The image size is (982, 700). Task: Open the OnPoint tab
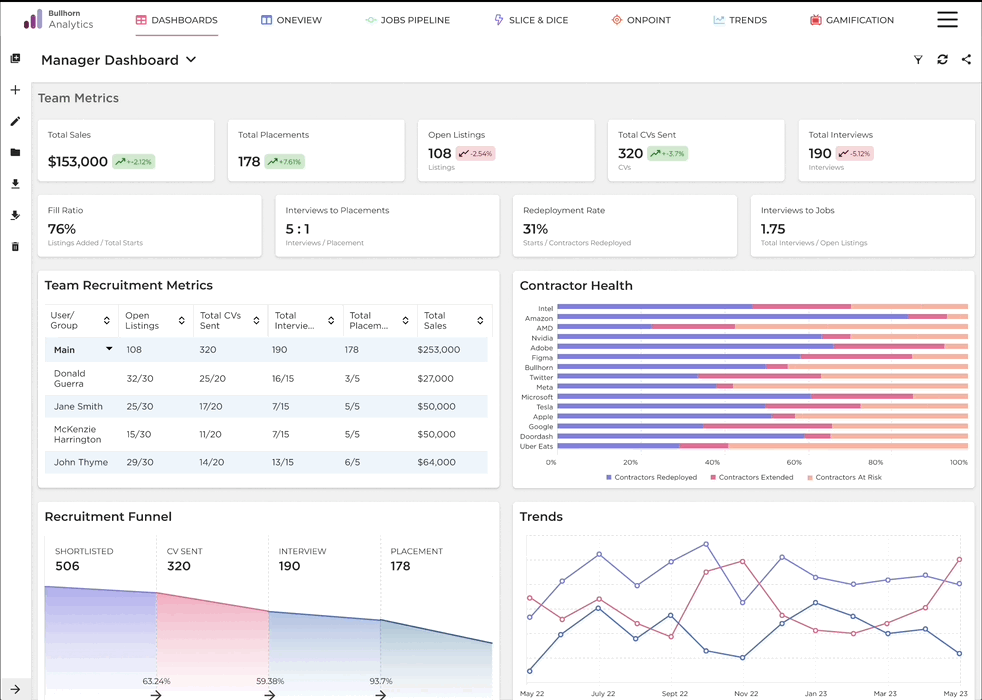[x=641, y=20]
